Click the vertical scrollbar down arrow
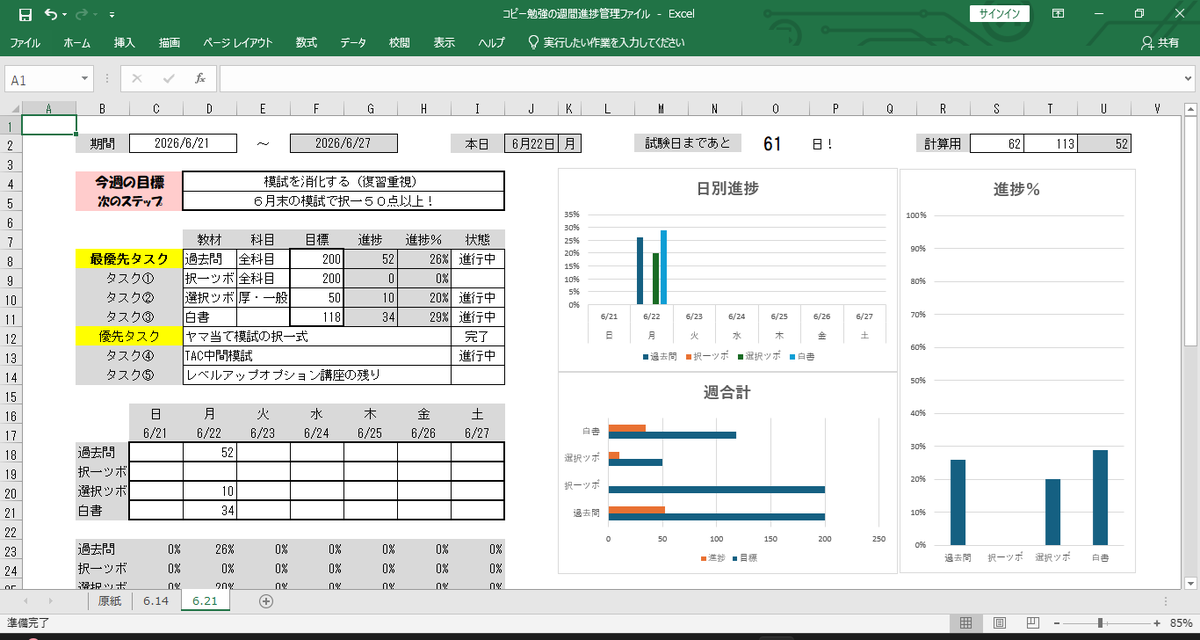The width and height of the screenshot is (1200, 640). pos(1191,583)
